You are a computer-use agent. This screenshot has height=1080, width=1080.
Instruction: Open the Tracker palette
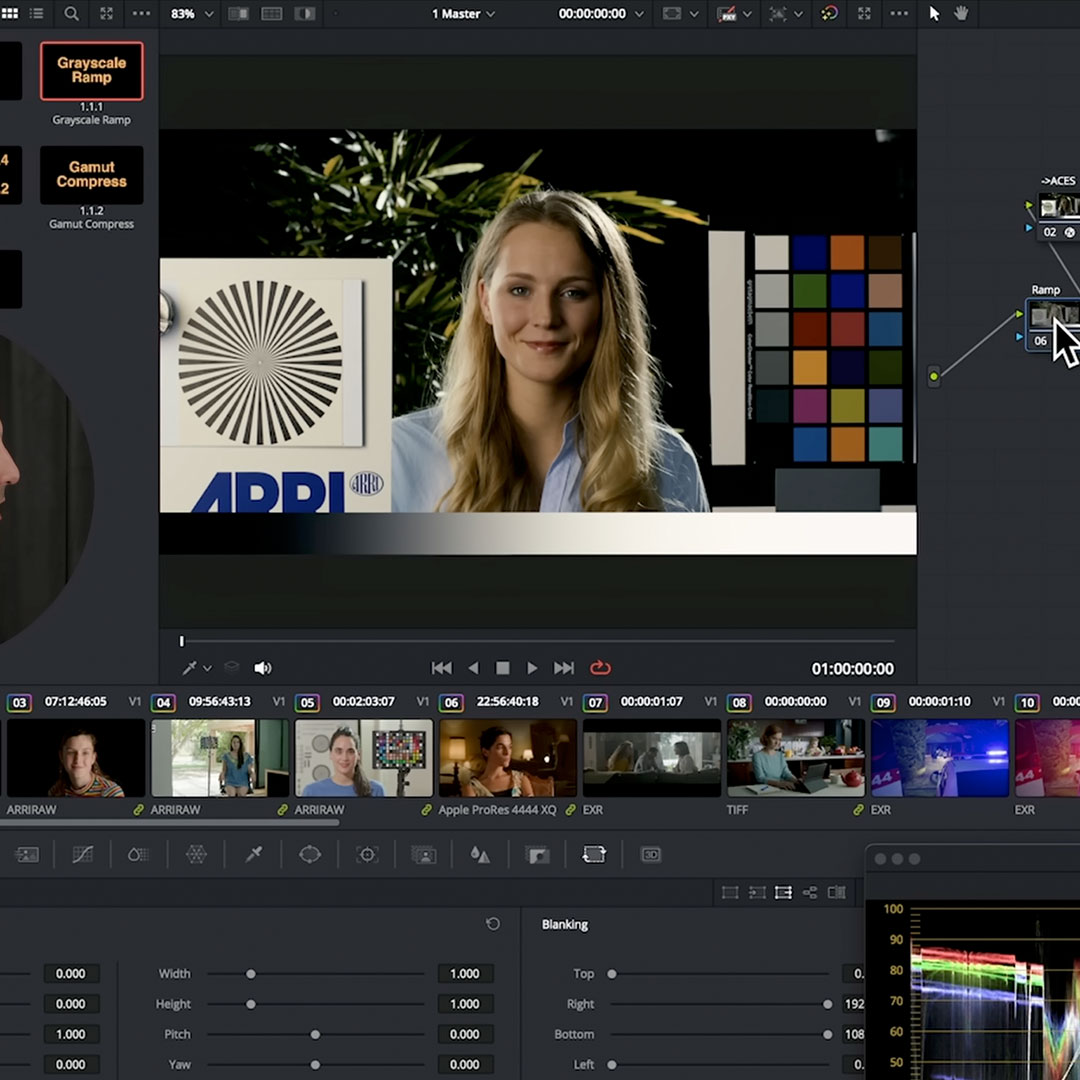click(x=367, y=855)
